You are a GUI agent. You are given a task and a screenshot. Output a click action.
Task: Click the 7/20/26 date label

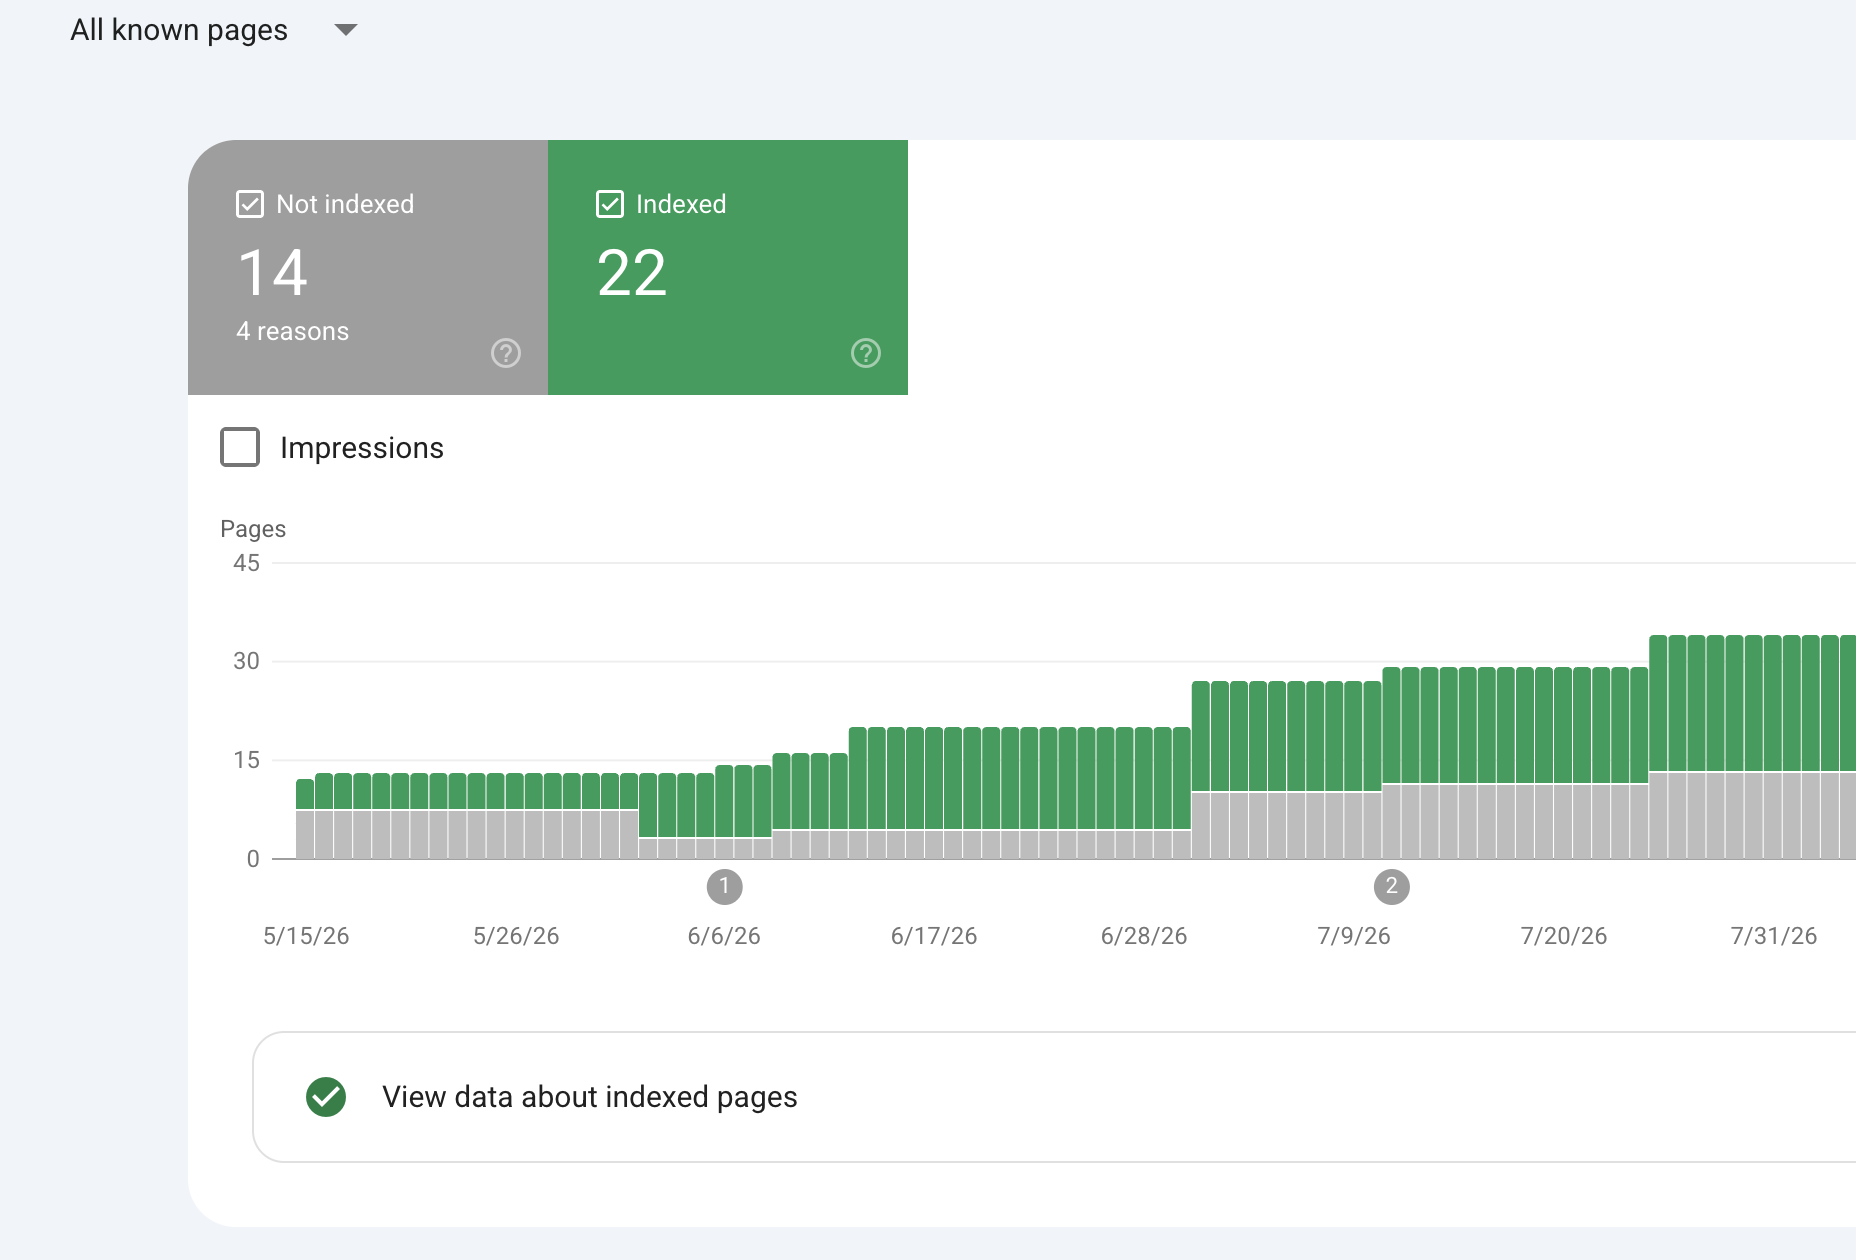pos(1564,936)
